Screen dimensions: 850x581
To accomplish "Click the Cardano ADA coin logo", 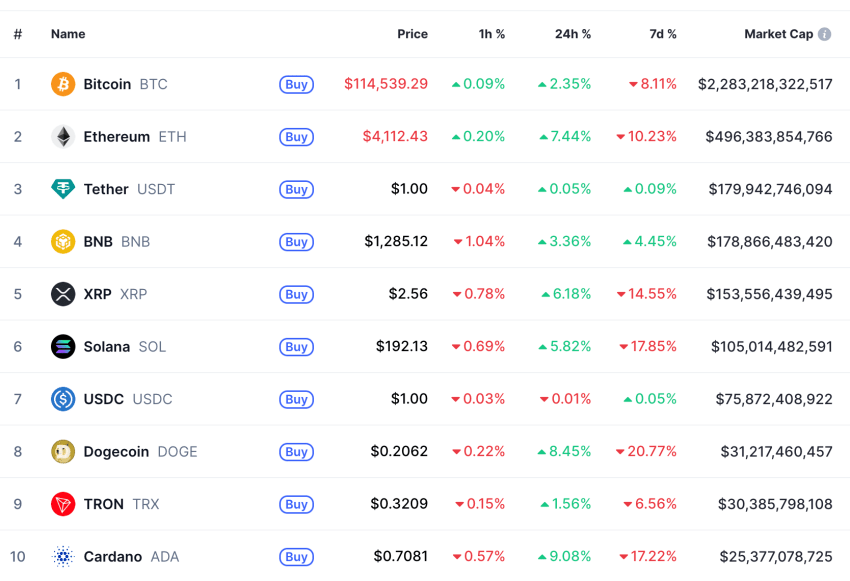I will (x=63, y=556).
